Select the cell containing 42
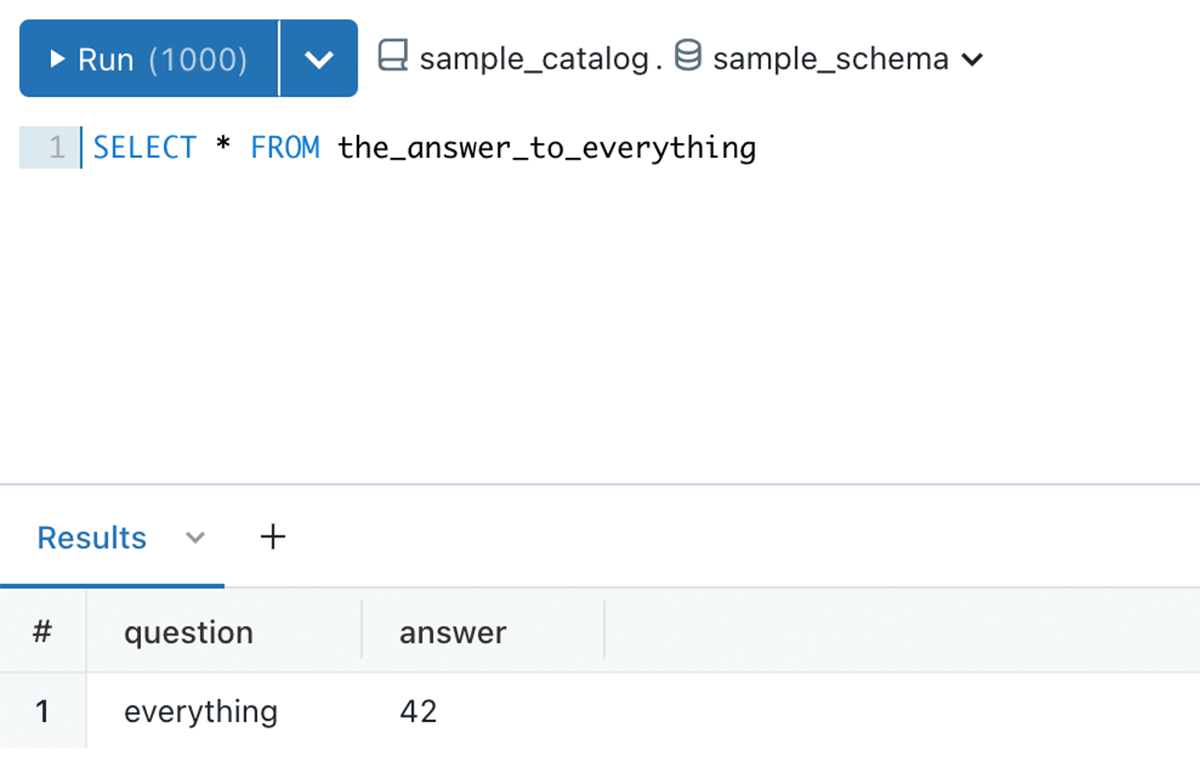Screen dimensions: 1200x767 pos(418,711)
